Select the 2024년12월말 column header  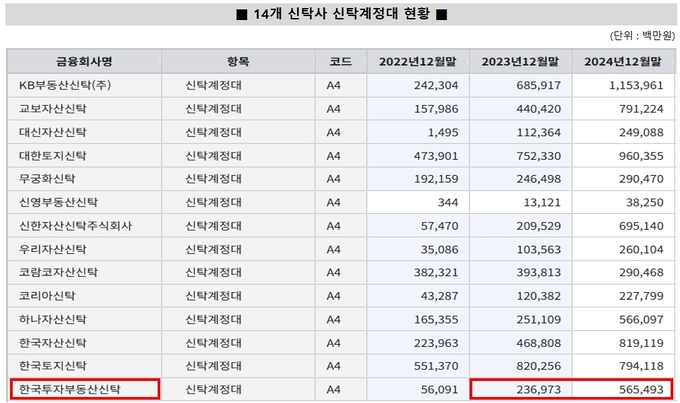623,61
